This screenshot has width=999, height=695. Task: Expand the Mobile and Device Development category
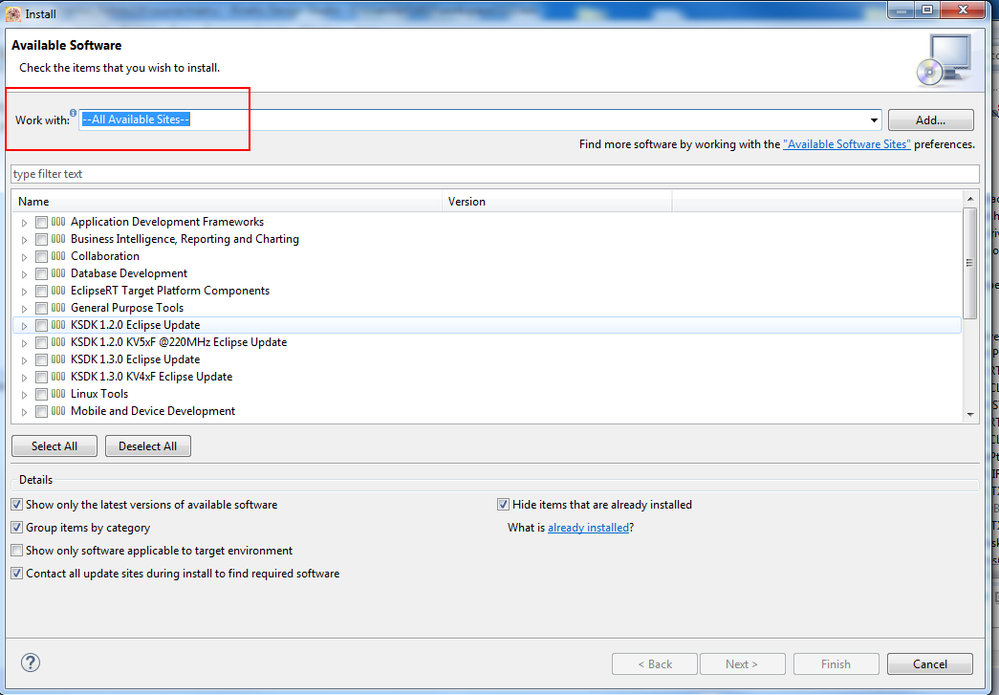24,412
